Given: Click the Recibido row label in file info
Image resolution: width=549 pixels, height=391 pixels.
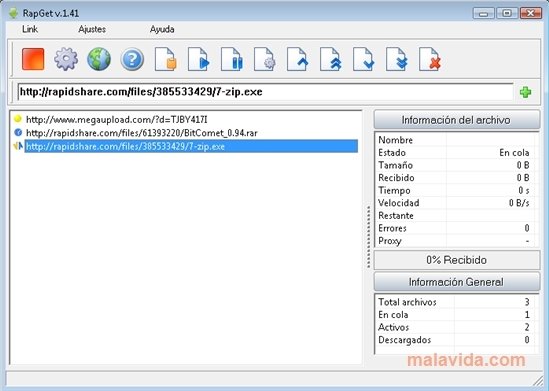Looking at the screenshot, I should coord(396,178).
